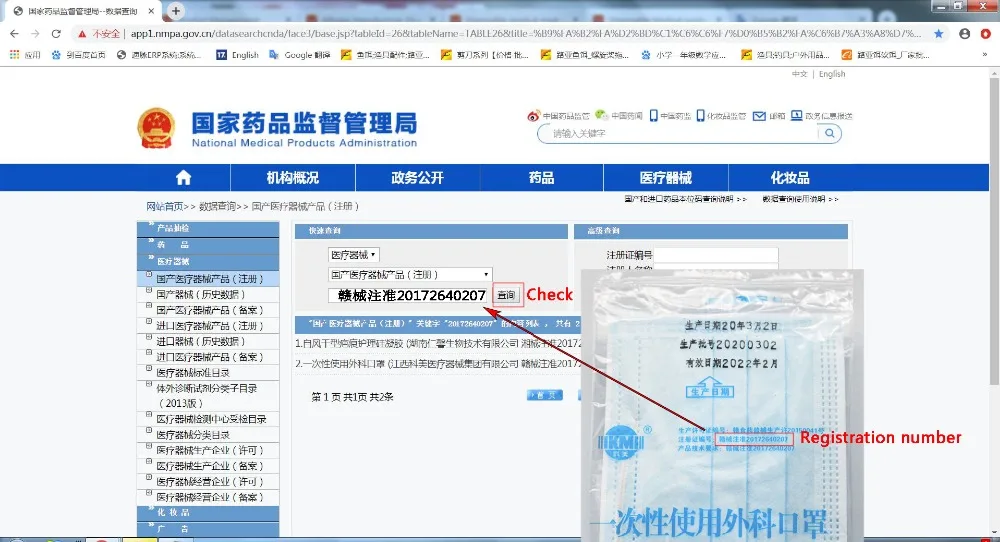Open the 政务公开 navigation menu
The width and height of the screenshot is (1000, 542).
417,178
